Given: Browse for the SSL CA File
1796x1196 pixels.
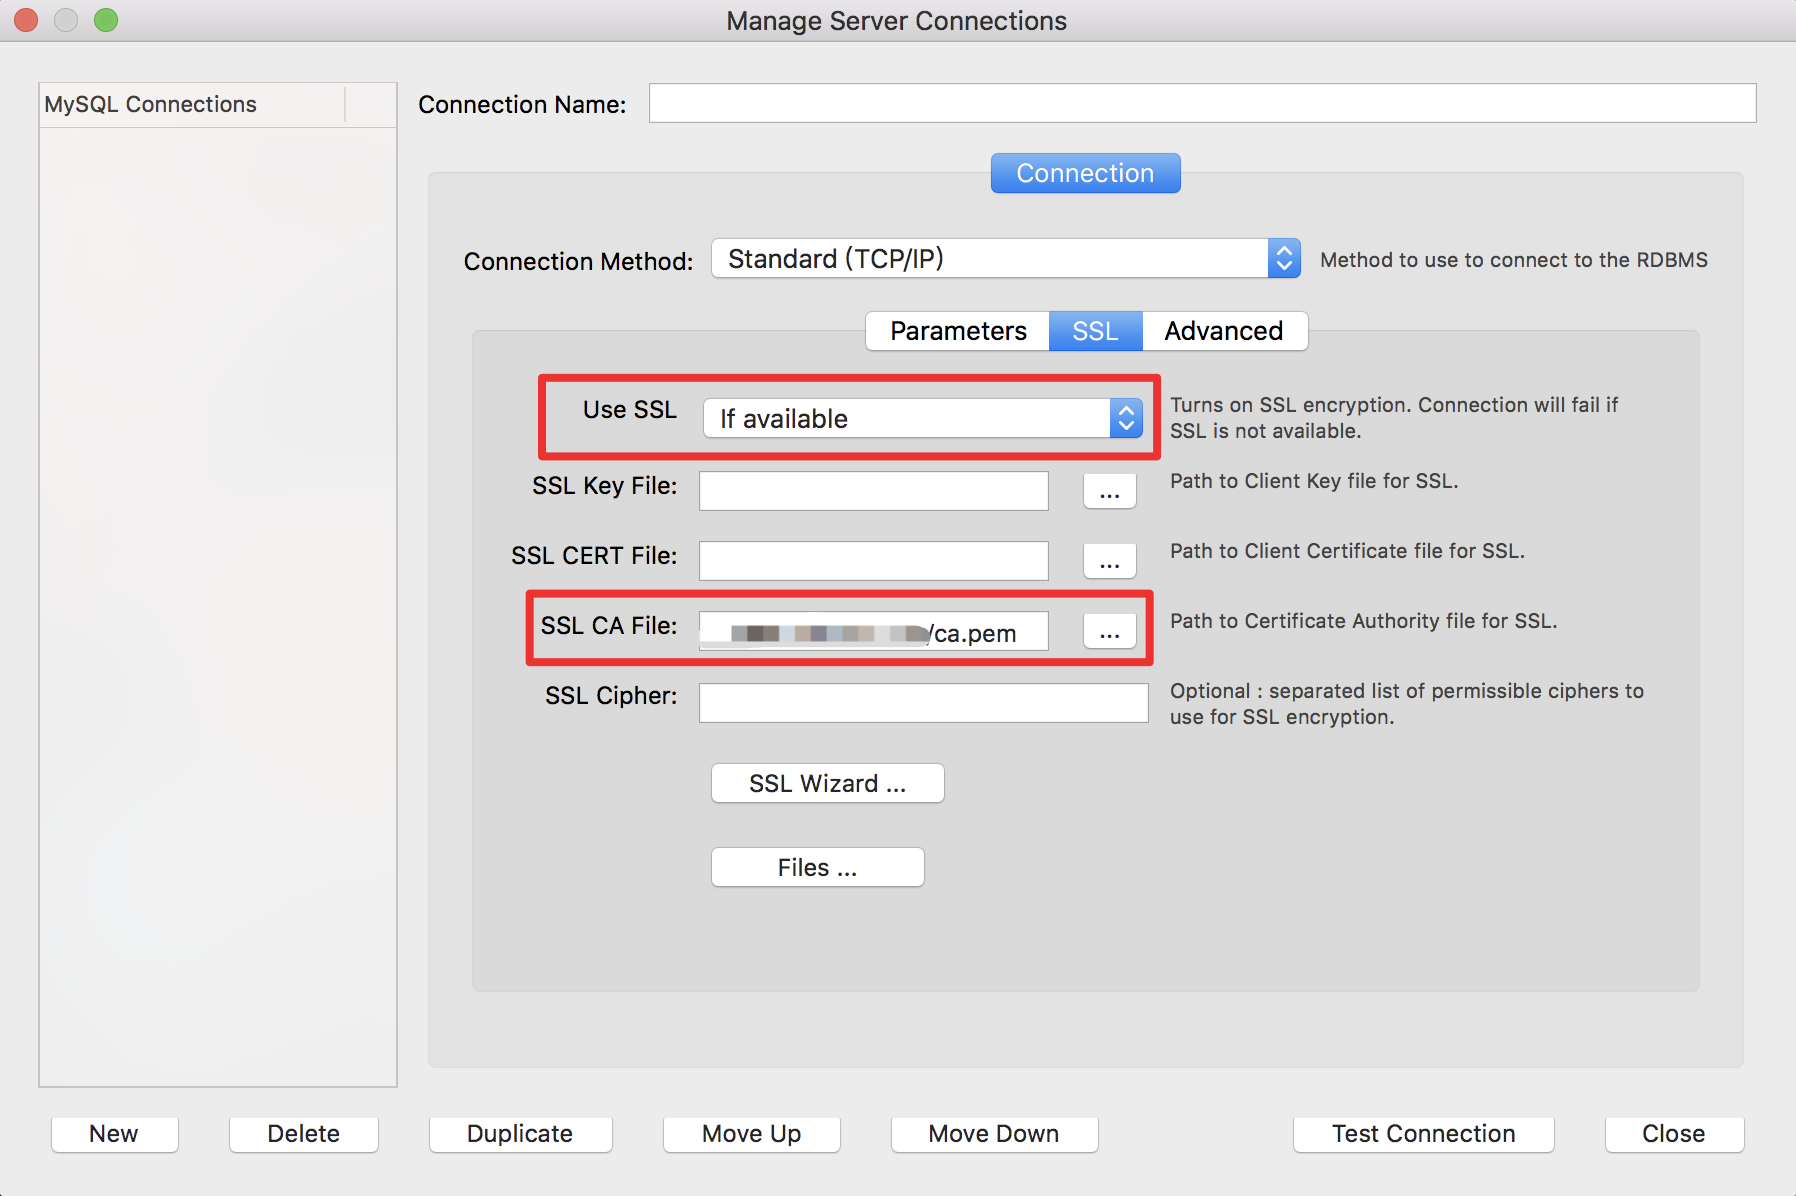Looking at the screenshot, I should coord(1110,631).
